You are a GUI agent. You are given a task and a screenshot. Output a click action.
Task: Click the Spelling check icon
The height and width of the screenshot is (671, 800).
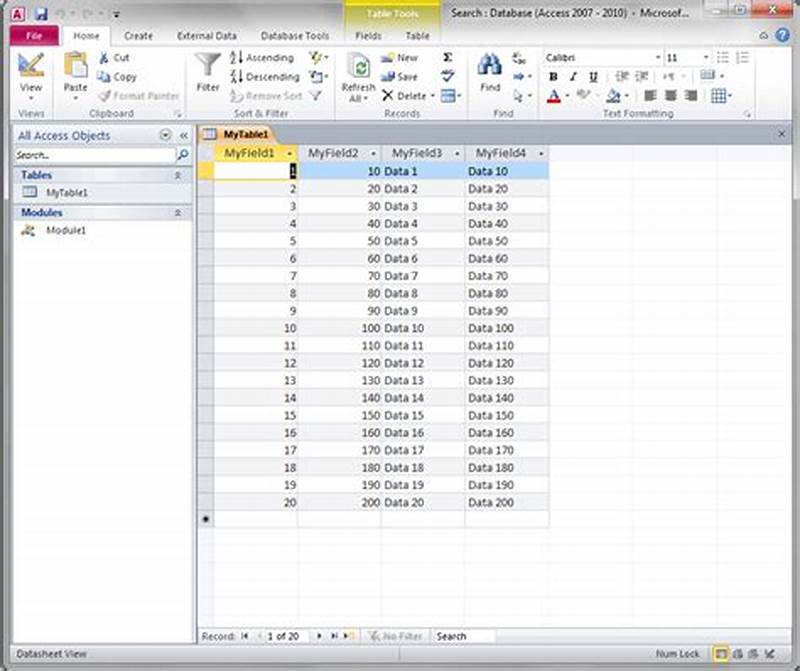450,77
